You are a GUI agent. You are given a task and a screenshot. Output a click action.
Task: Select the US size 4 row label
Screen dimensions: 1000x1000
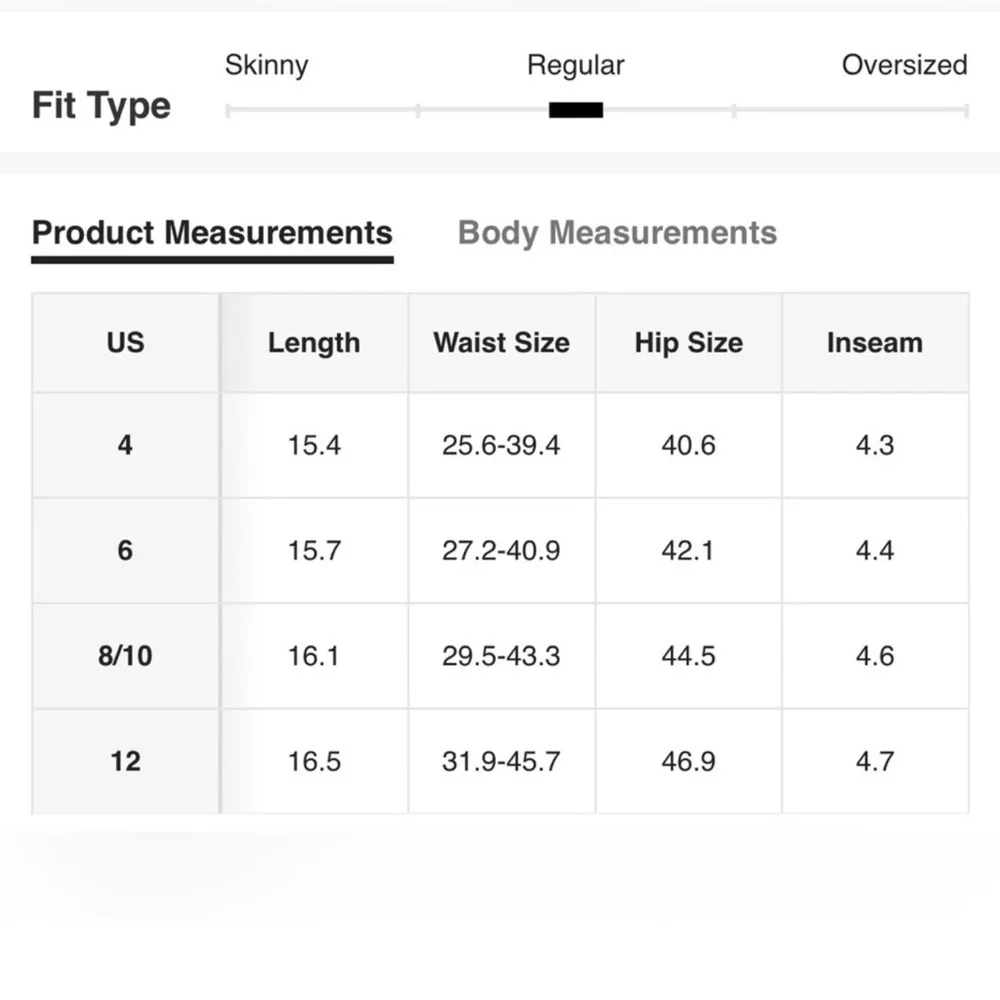(126, 445)
